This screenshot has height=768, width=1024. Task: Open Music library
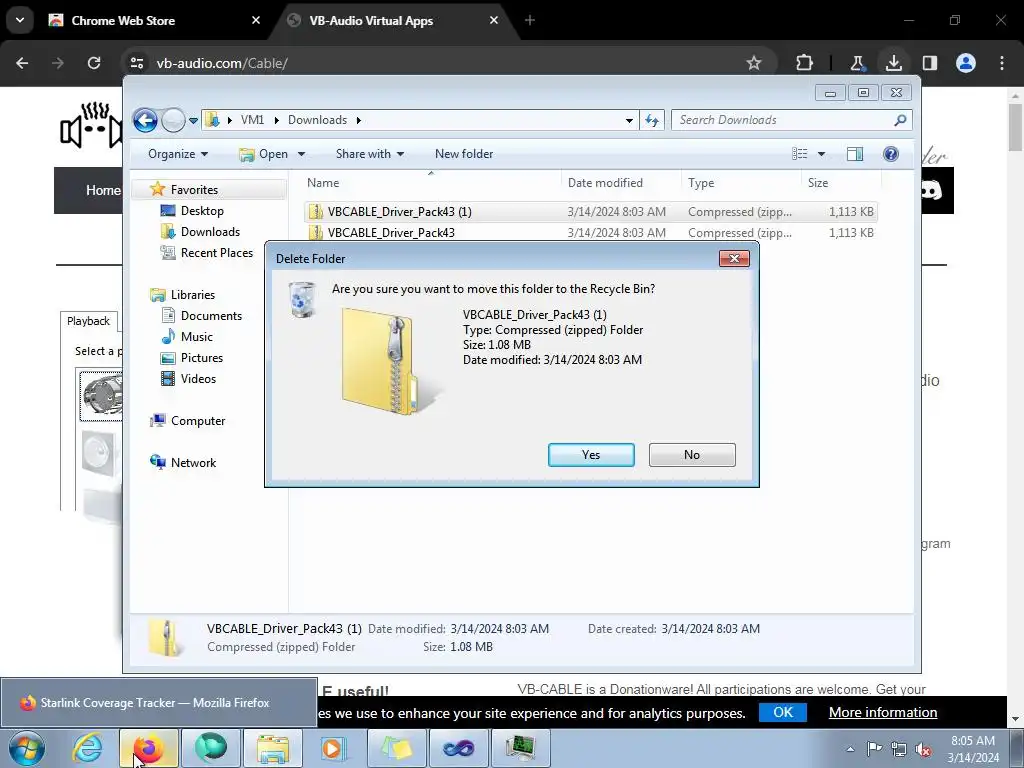click(x=197, y=337)
